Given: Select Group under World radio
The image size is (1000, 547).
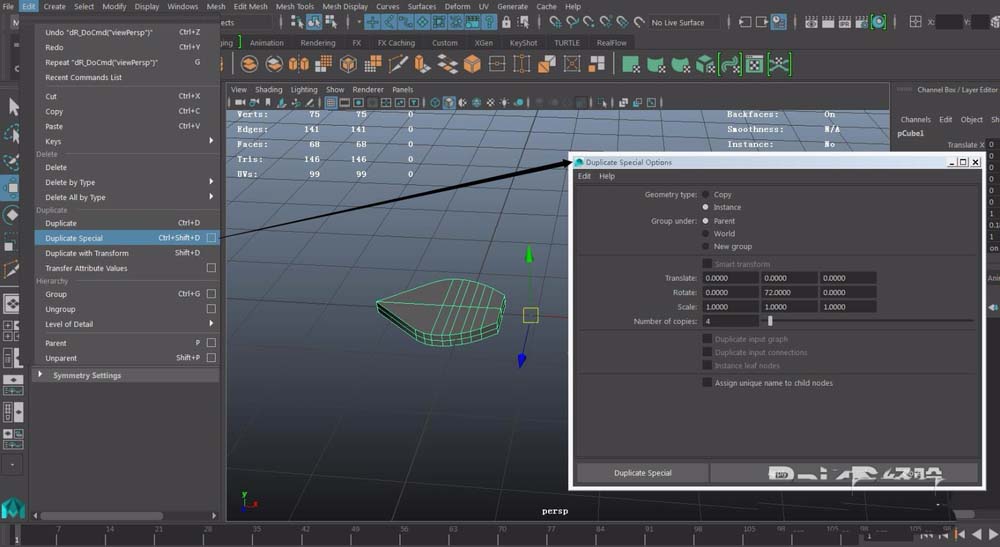Looking at the screenshot, I should tap(705, 233).
